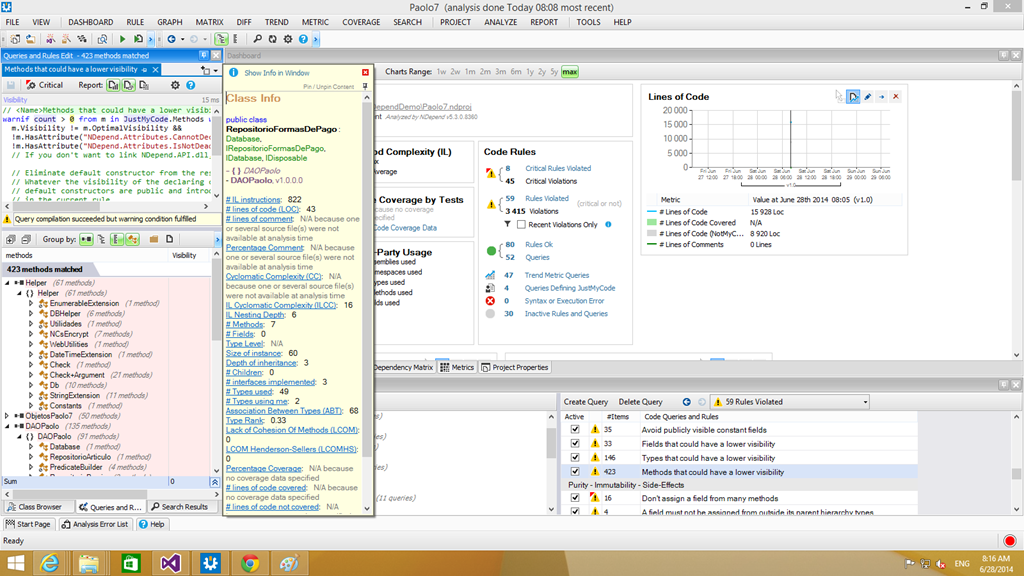This screenshot has width=1024, height=576.
Task: Uncheck Active for 'Avoid publicly visible constant fields'
Action: point(574,429)
